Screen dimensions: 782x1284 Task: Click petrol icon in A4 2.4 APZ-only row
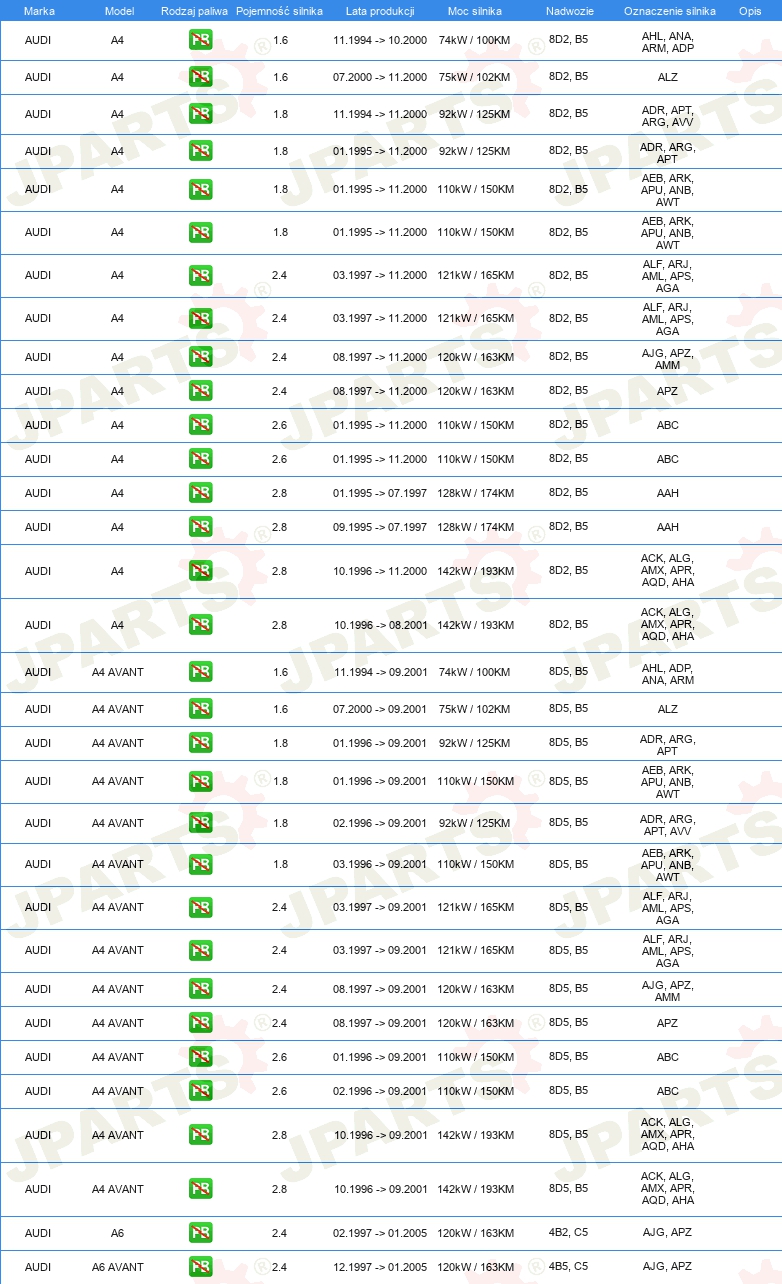pyautogui.click(x=200, y=390)
